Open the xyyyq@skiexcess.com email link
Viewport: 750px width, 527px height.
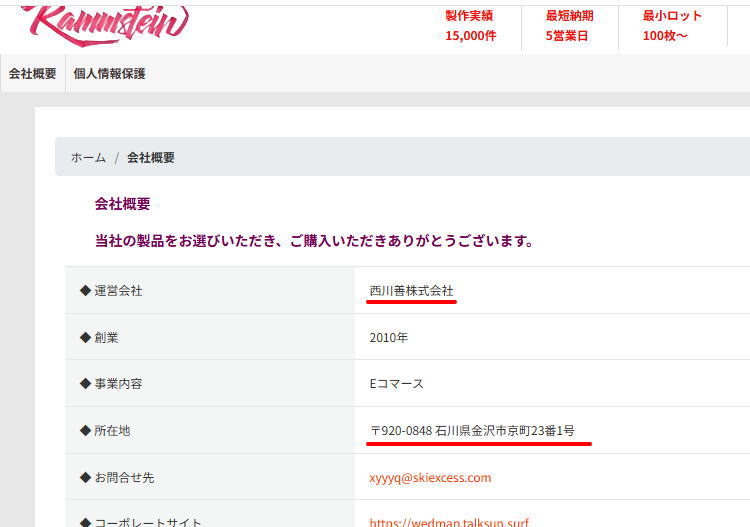coord(430,477)
